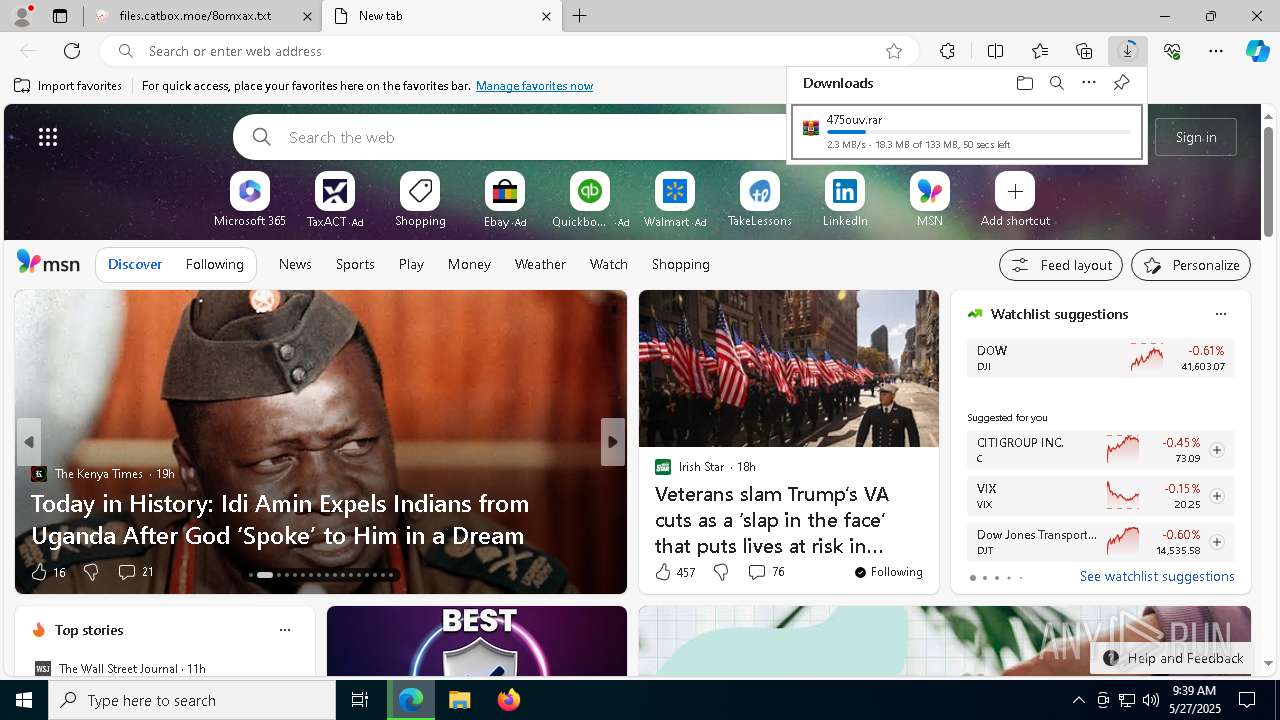Image resolution: width=1280 pixels, height=720 pixels.
Task: Open Sports category
Action: [355, 264]
